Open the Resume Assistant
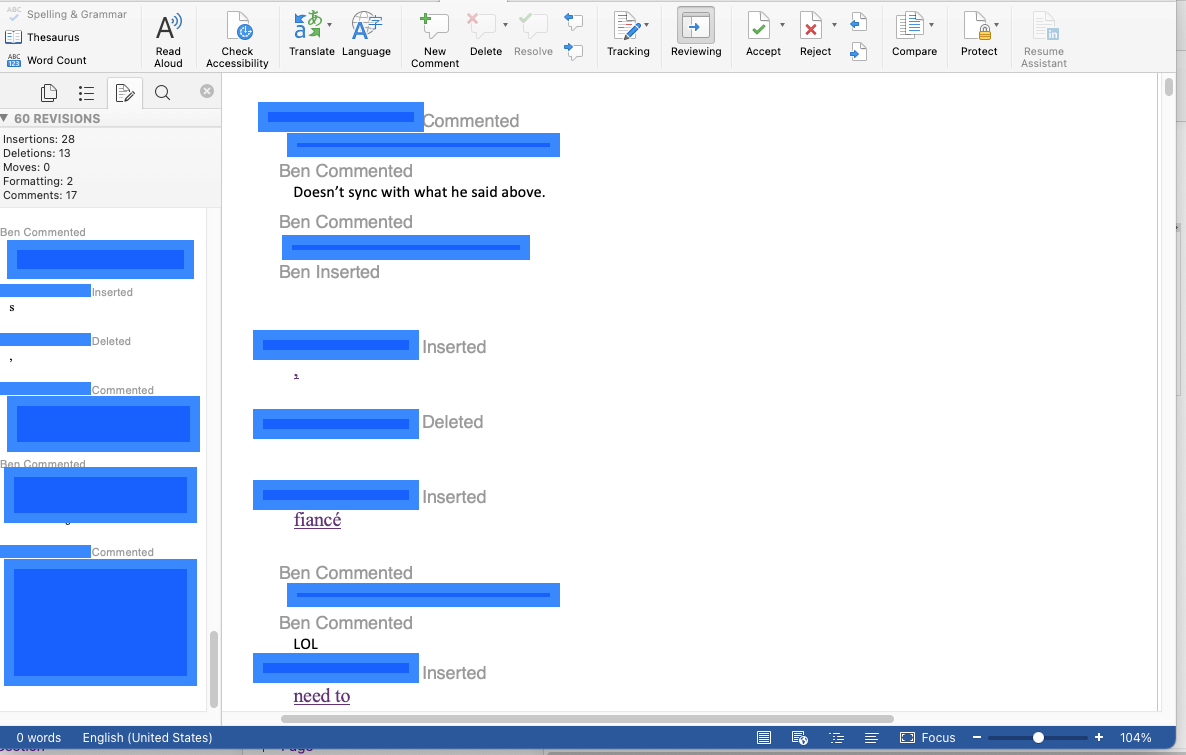 coord(1044,40)
